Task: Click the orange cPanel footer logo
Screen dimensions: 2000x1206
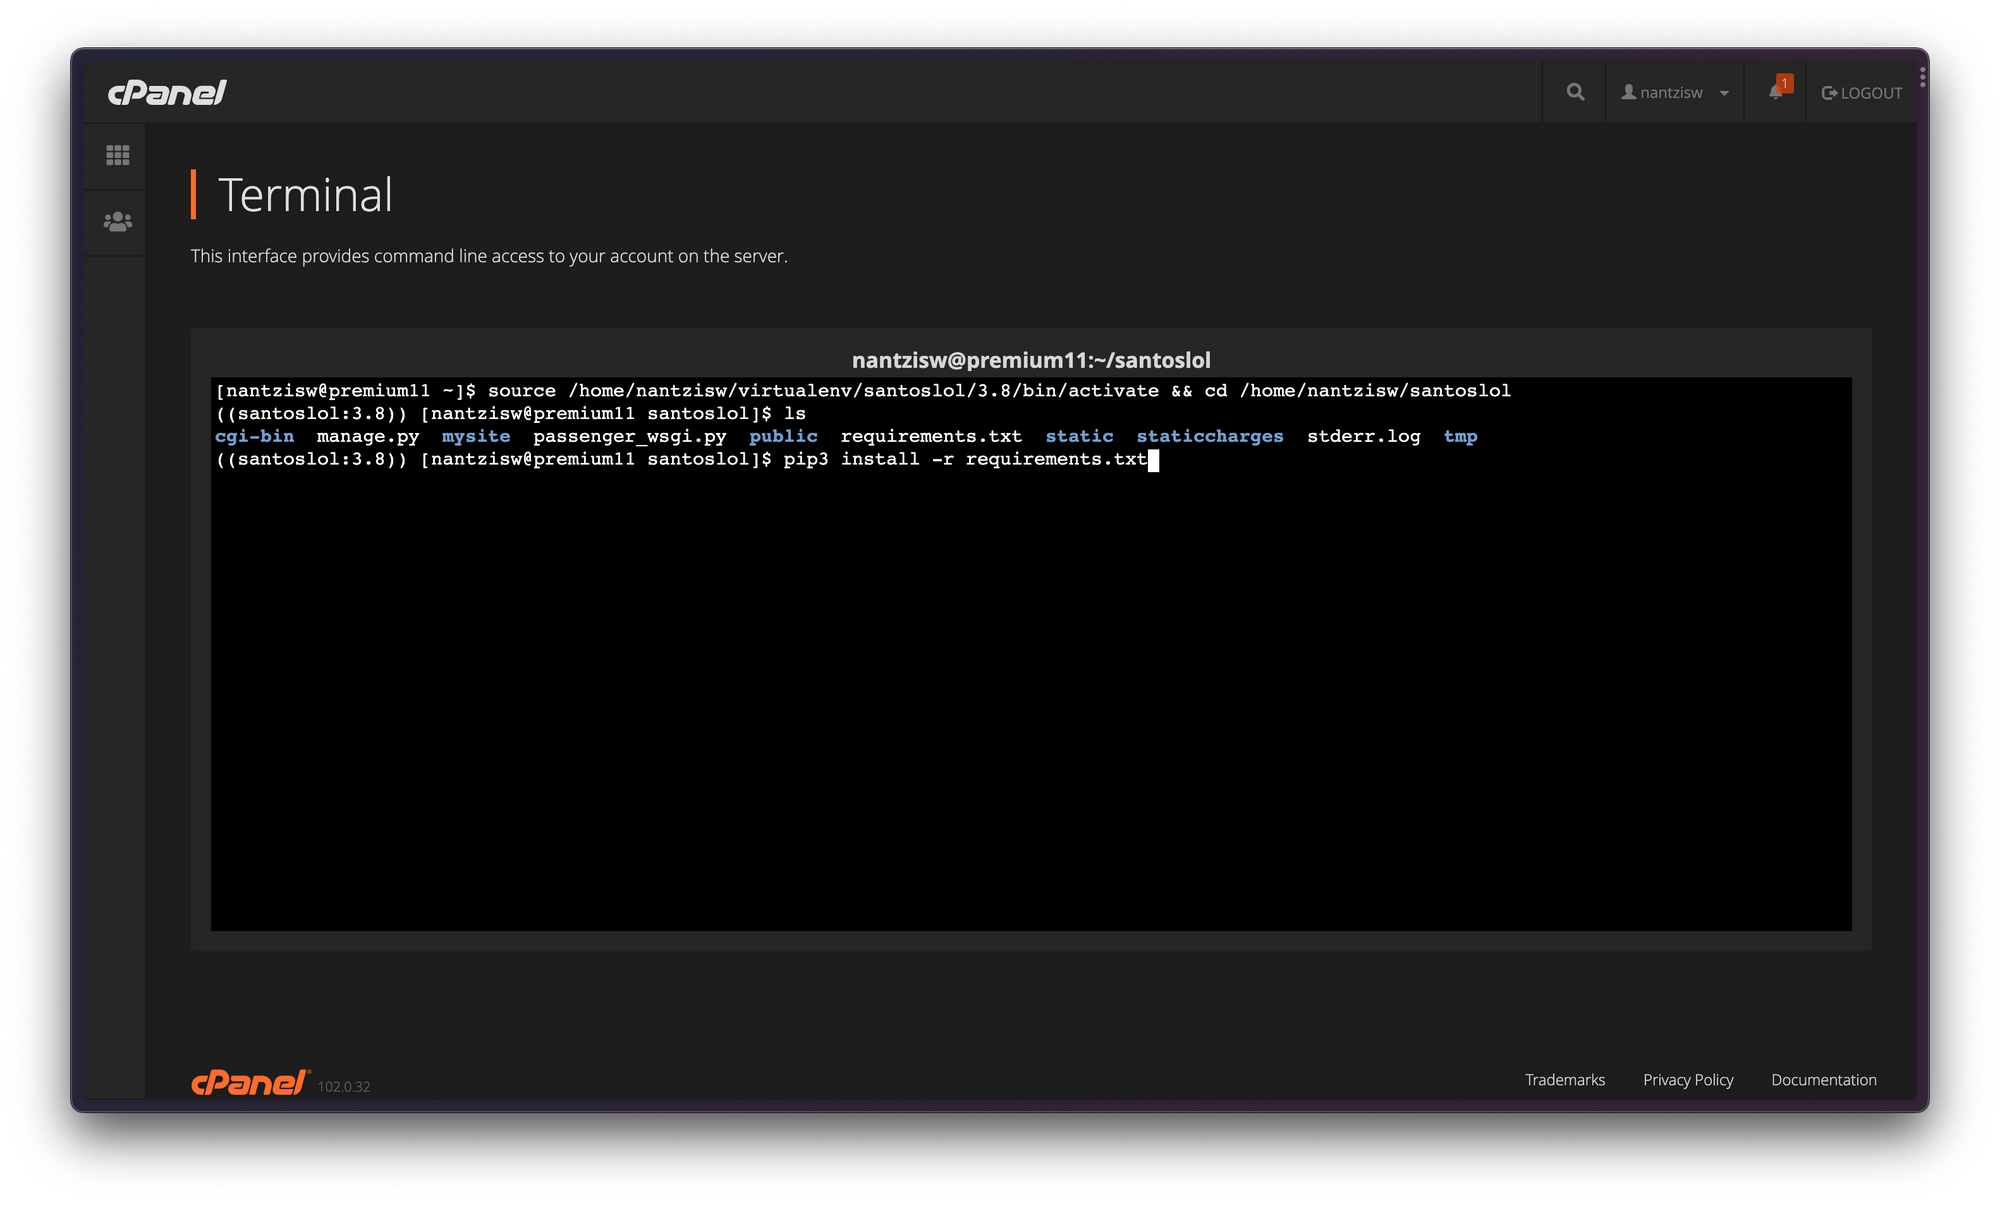Action: click(x=250, y=1082)
